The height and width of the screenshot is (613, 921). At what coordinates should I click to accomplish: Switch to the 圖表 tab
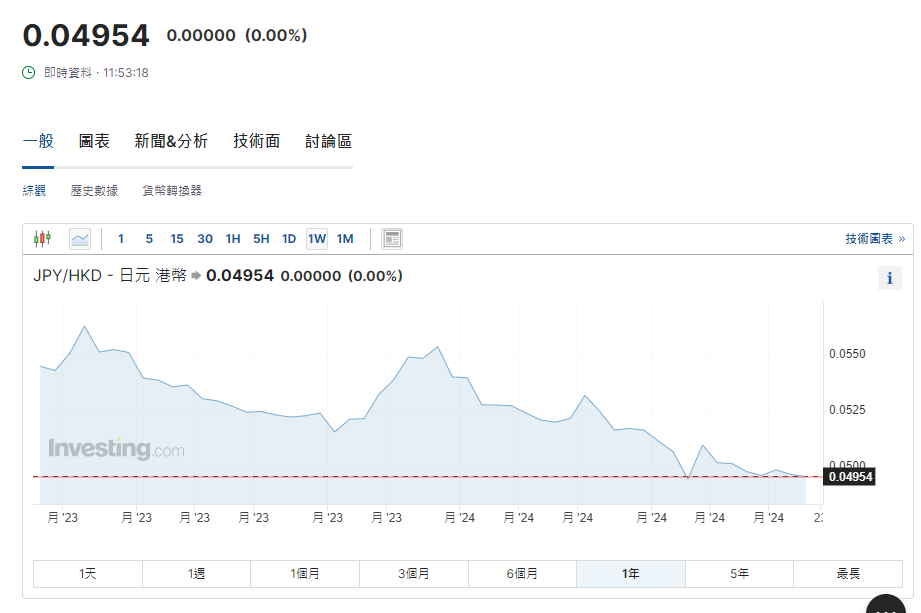tap(94, 141)
